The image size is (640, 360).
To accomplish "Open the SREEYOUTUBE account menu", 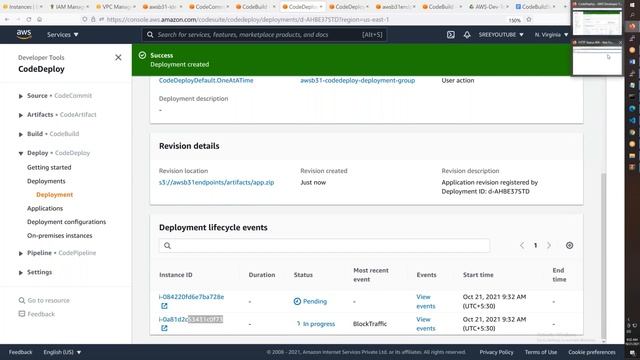I will tap(501, 35).
